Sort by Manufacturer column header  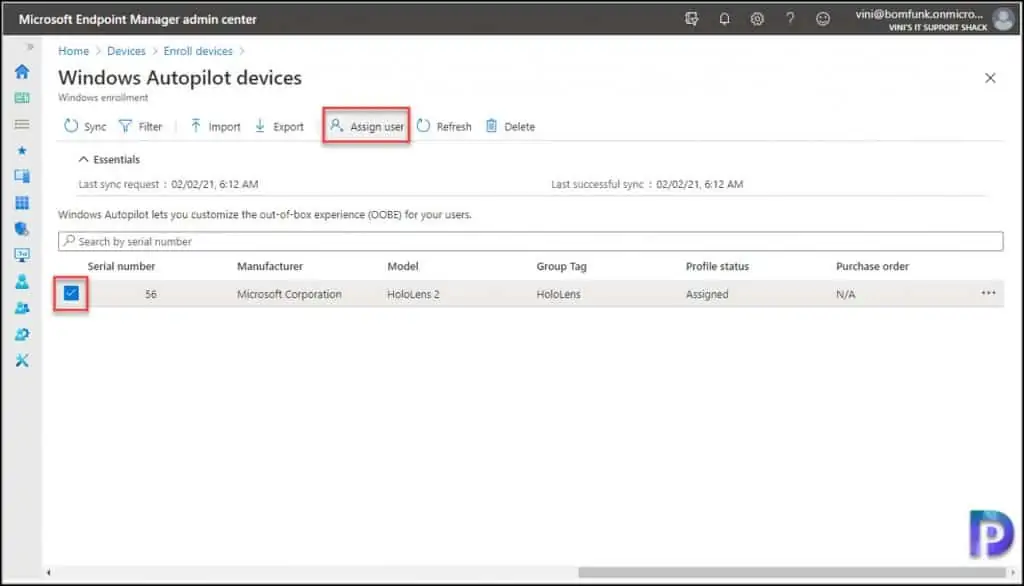(x=270, y=267)
